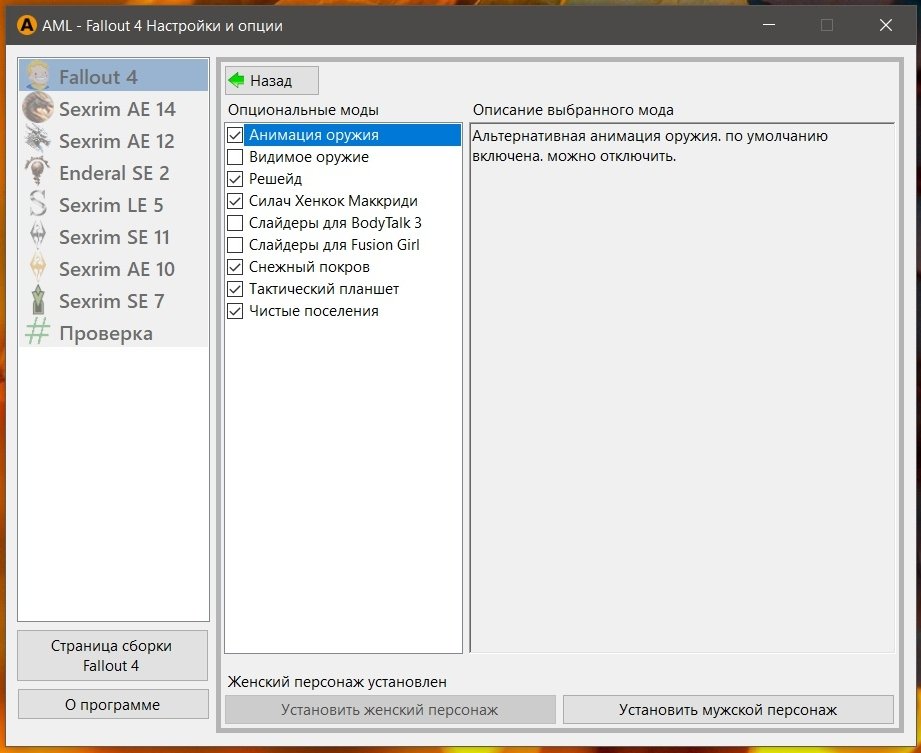This screenshot has width=921, height=753.
Task: Open Страница сборки Fallout 4
Action: [112, 656]
